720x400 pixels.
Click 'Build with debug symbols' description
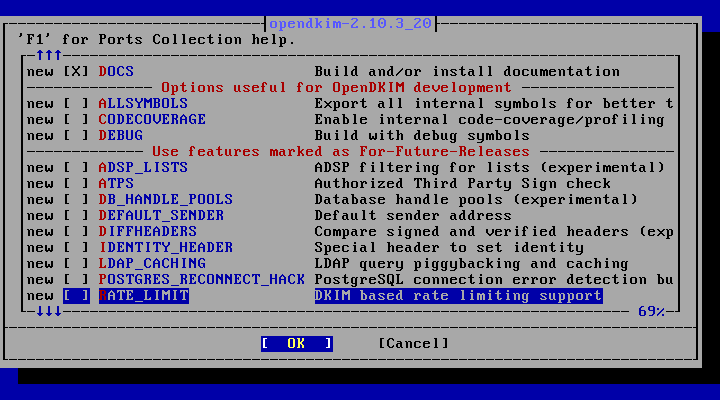pyautogui.click(x=422, y=136)
